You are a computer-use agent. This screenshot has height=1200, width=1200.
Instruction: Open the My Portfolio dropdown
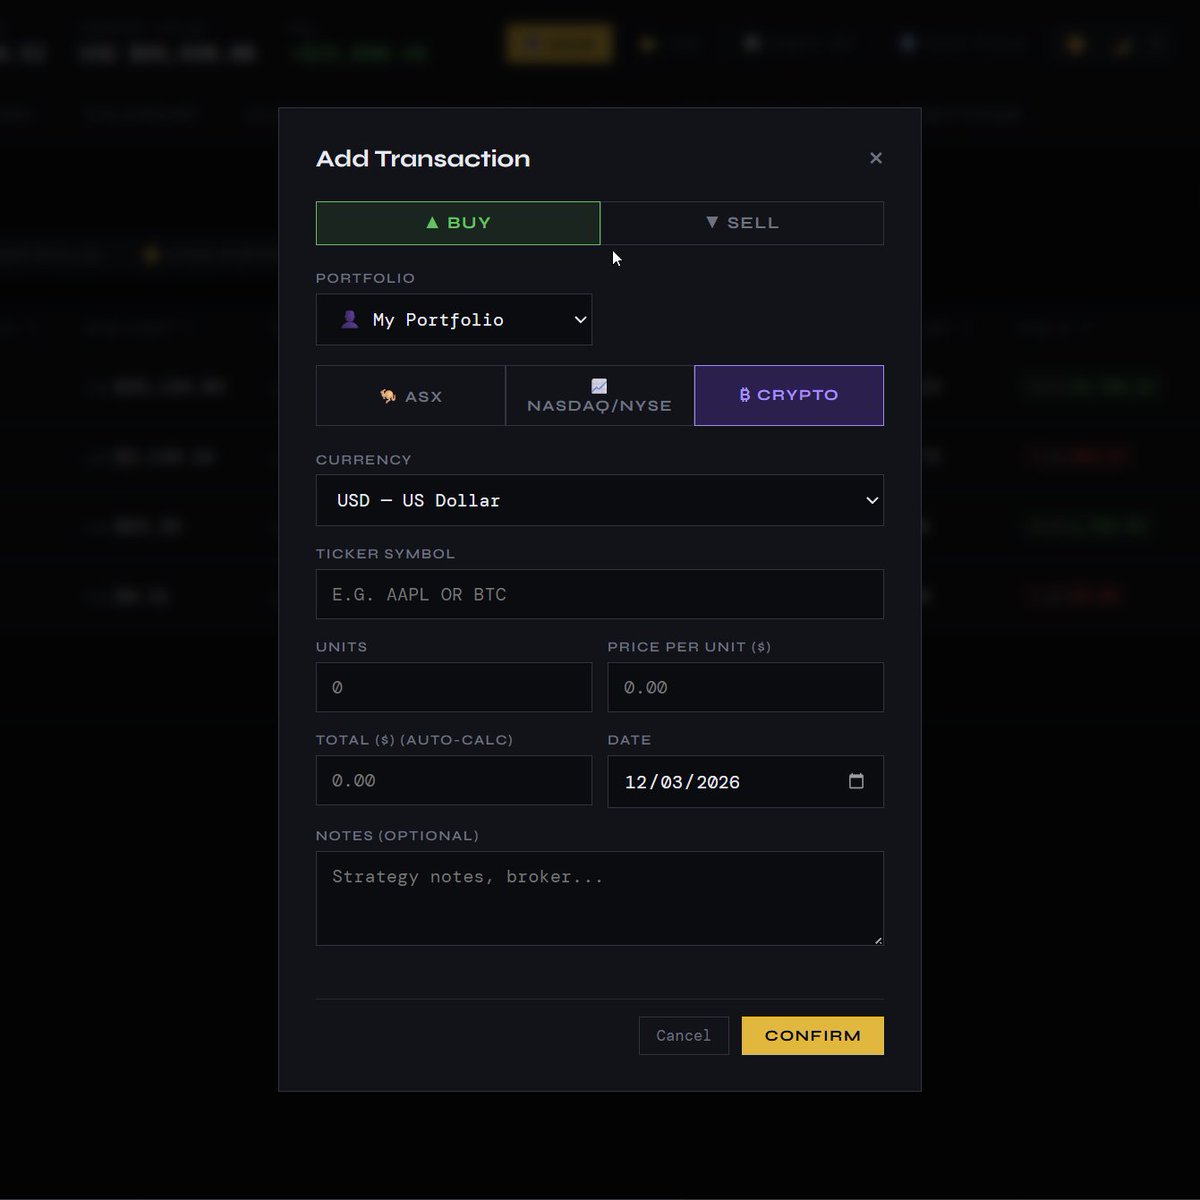click(454, 320)
